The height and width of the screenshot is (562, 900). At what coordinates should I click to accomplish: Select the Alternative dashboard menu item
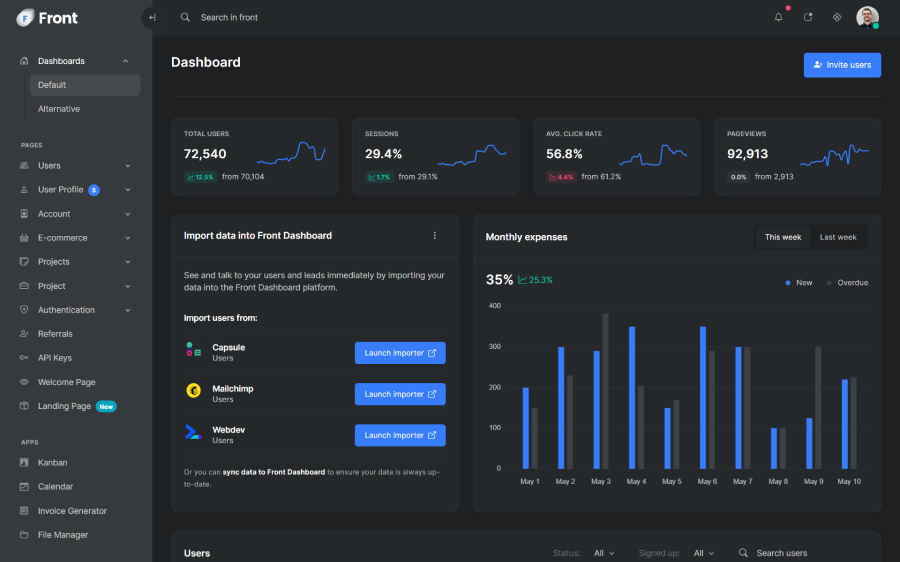pos(59,109)
